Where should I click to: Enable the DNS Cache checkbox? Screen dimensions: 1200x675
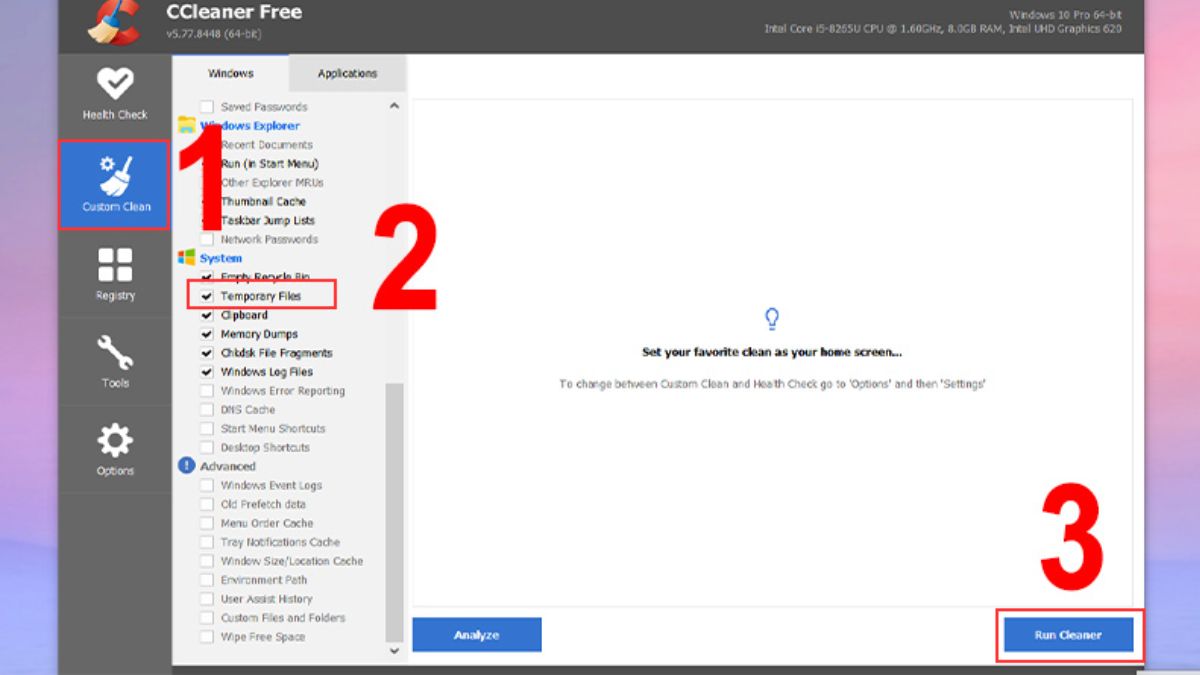207,410
